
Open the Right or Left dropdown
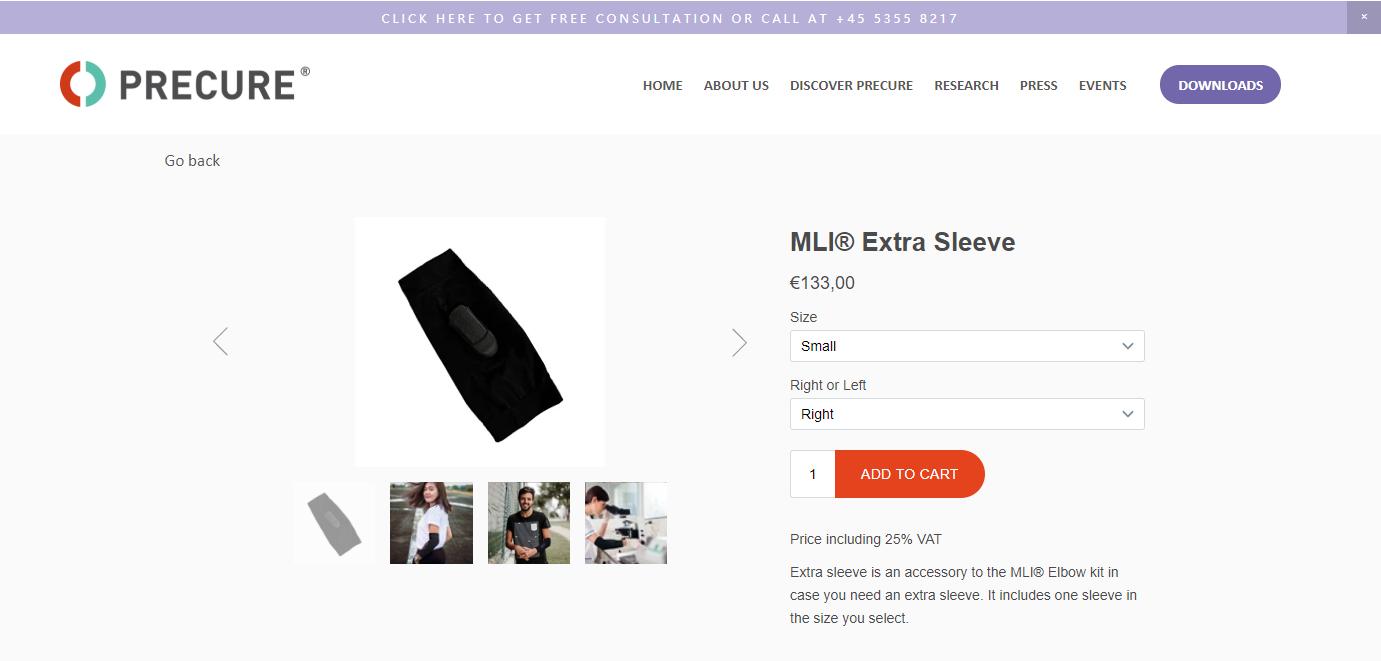[967, 414]
